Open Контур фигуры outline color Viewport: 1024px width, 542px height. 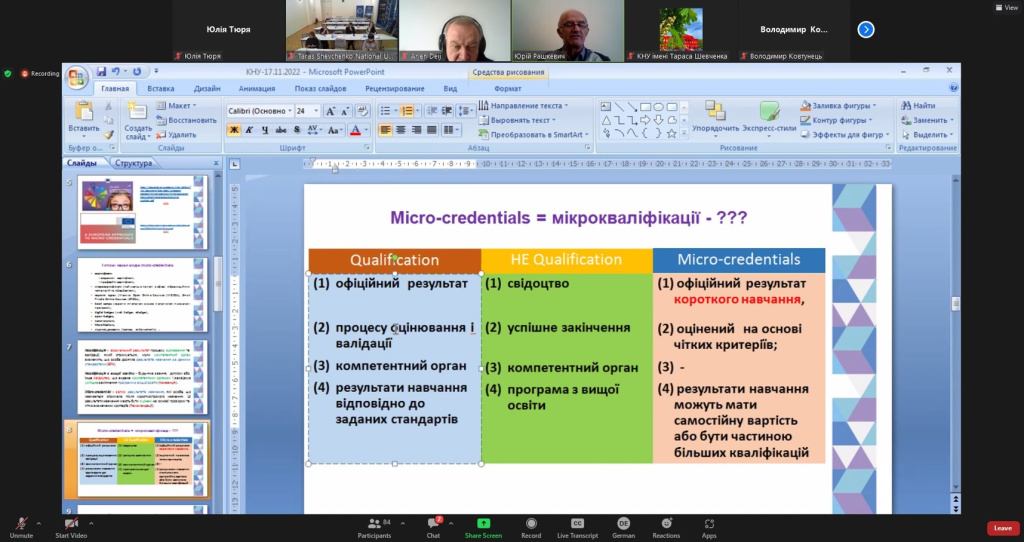click(836, 120)
